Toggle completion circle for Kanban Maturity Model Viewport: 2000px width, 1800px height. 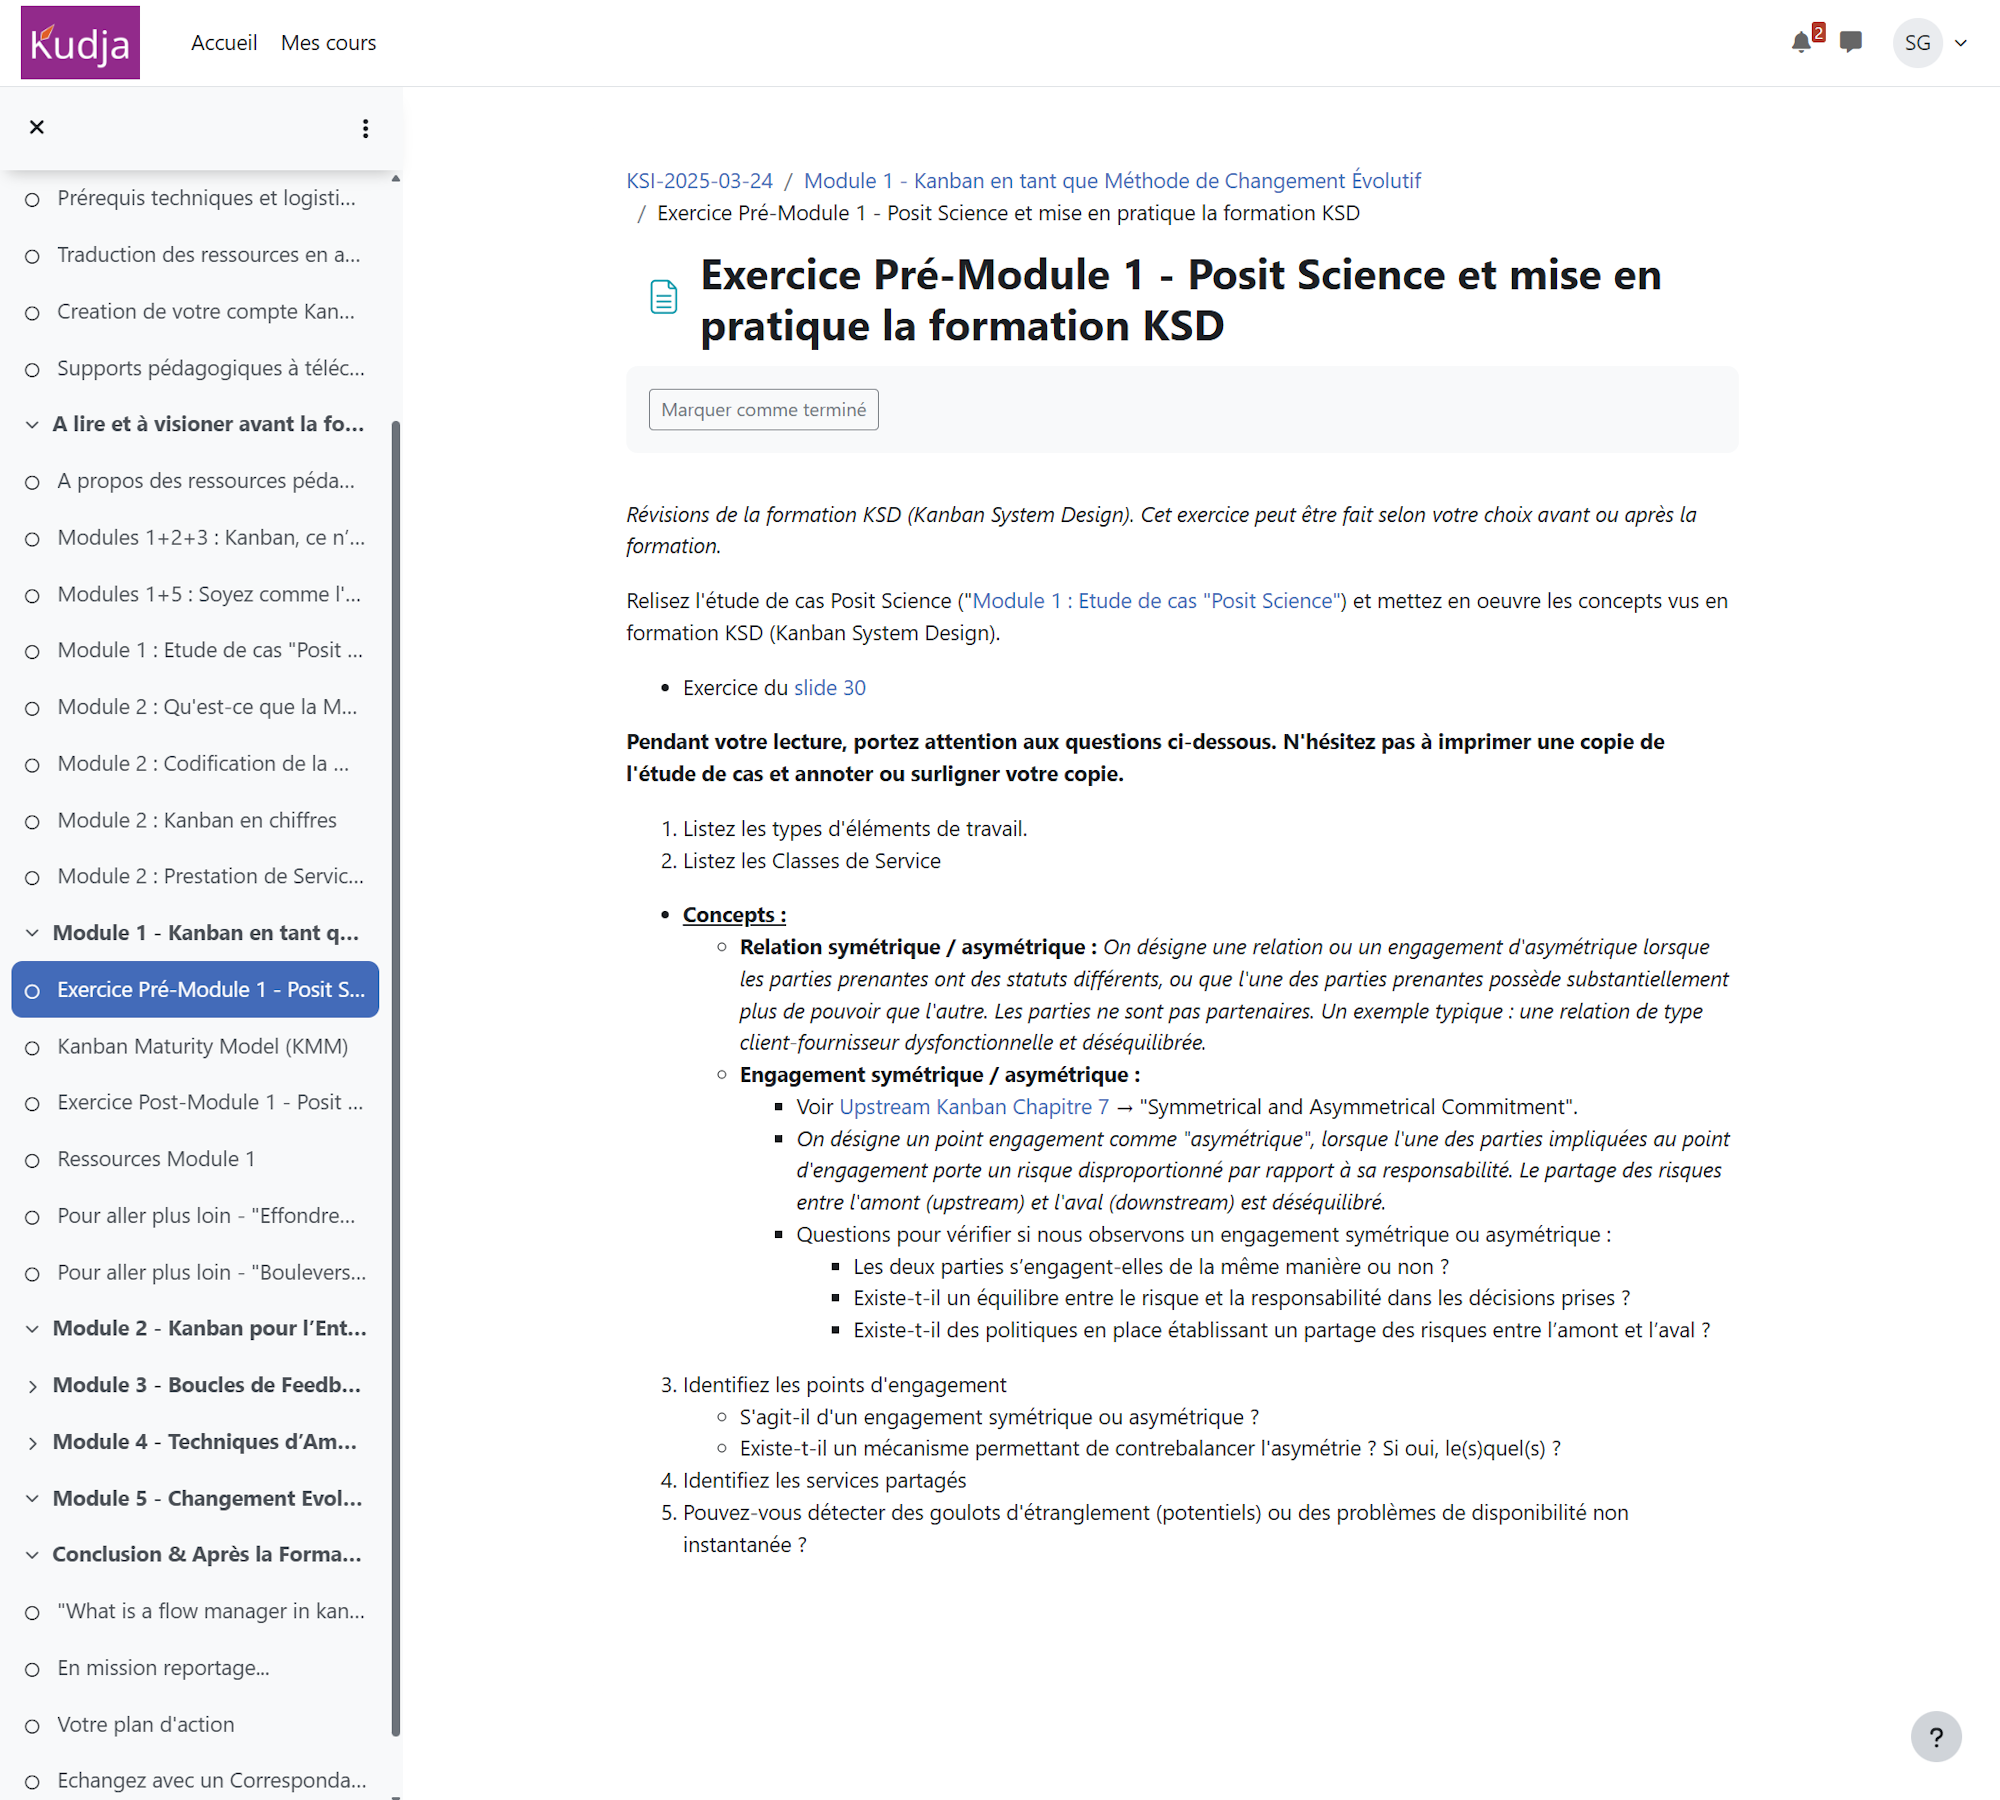[32, 1048]
